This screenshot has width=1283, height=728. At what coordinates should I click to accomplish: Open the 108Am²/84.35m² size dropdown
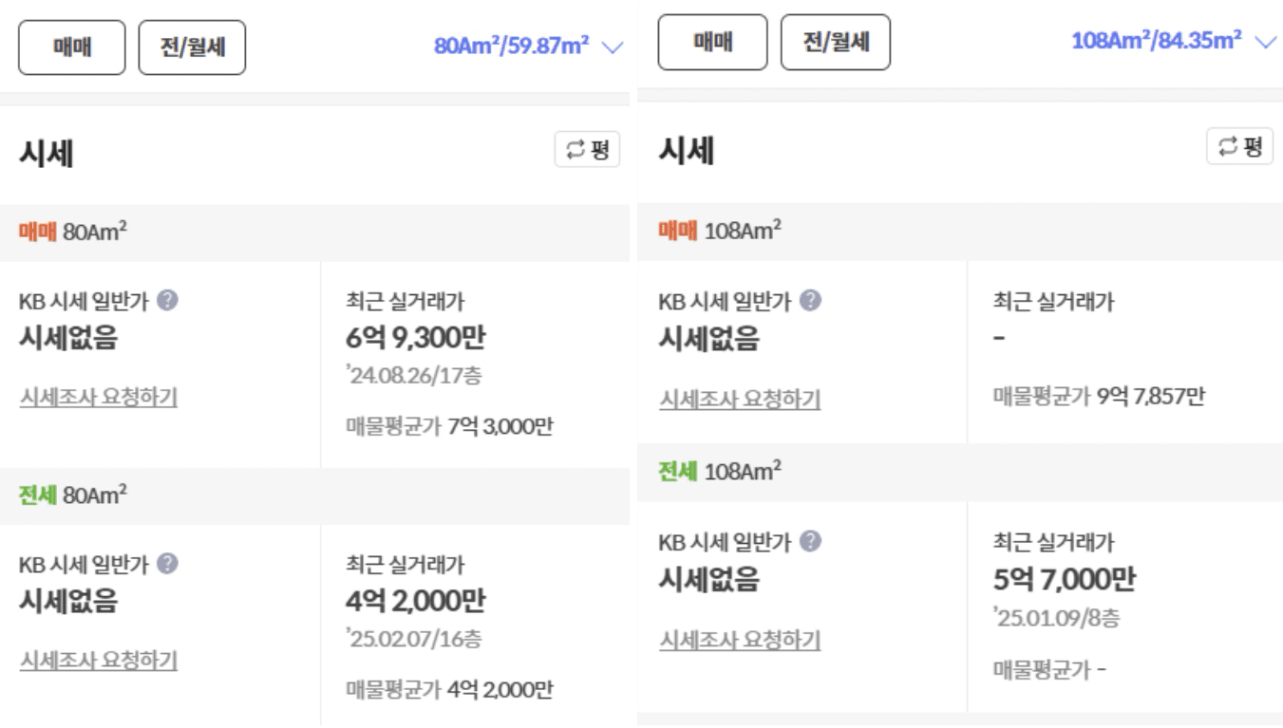point(1173,42)
